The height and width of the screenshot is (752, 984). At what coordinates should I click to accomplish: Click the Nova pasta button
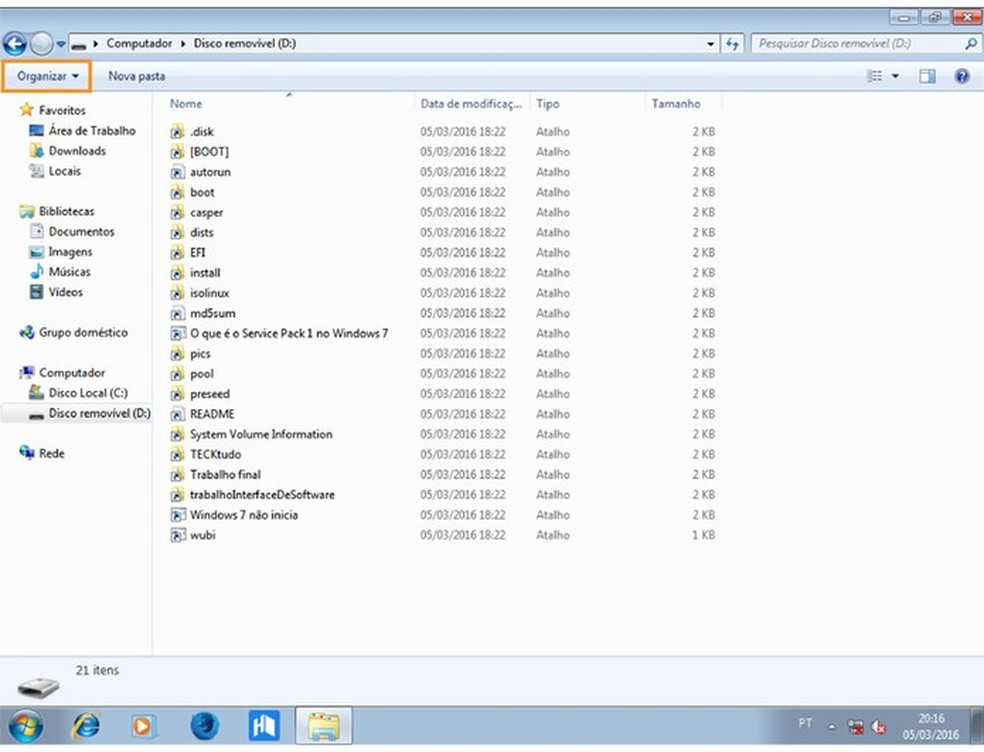coord(137,77)
